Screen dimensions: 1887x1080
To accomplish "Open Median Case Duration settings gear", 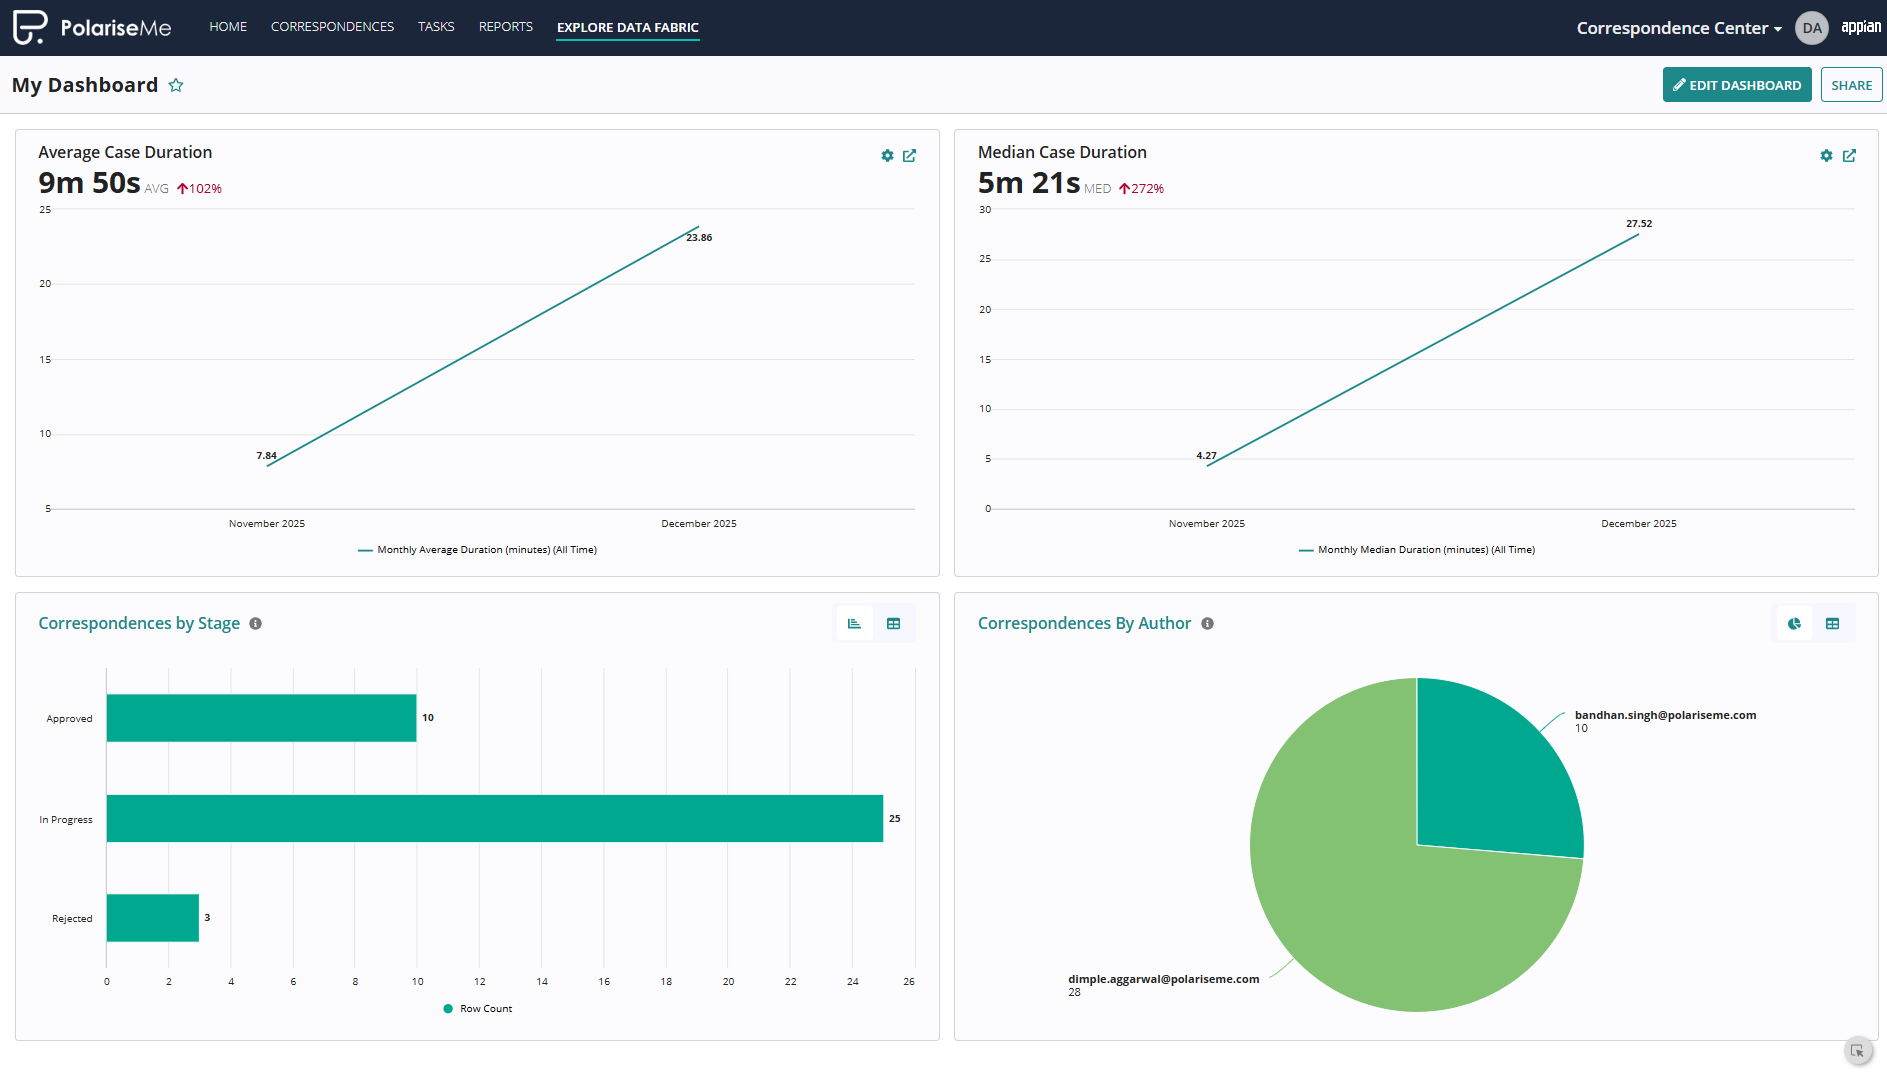I will click(1826, 156).
